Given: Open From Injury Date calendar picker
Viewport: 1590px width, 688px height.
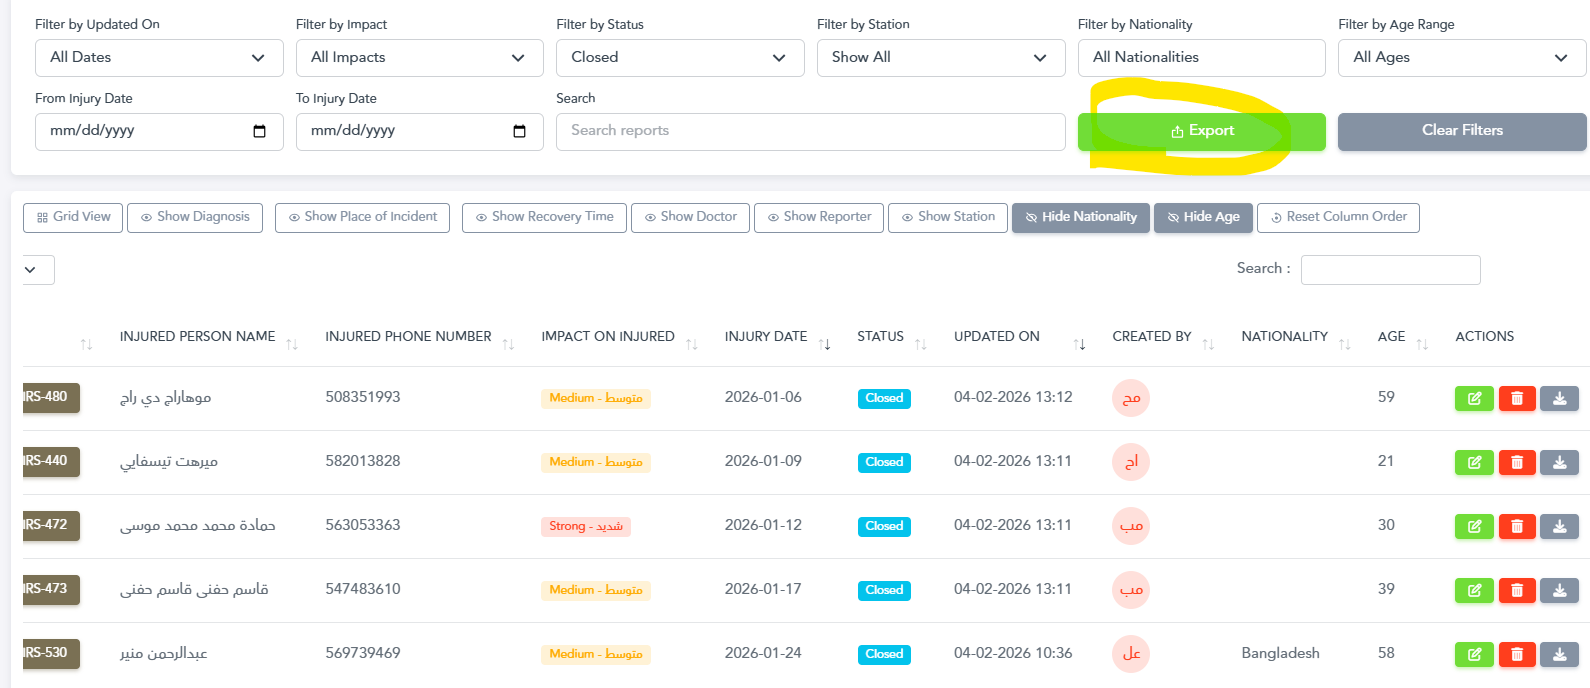Looking at the screenshot, I should coord(260,131).
